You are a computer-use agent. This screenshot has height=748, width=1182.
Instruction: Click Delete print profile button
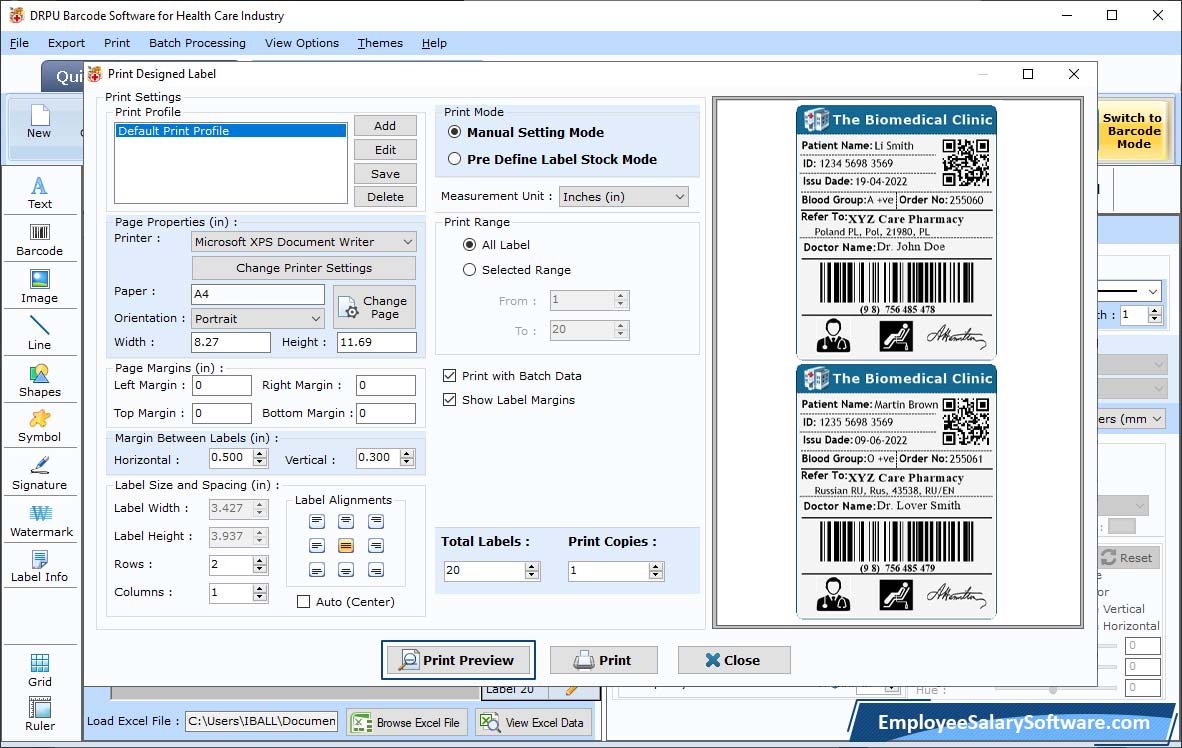pyautogui.click(x=385, y=197)
